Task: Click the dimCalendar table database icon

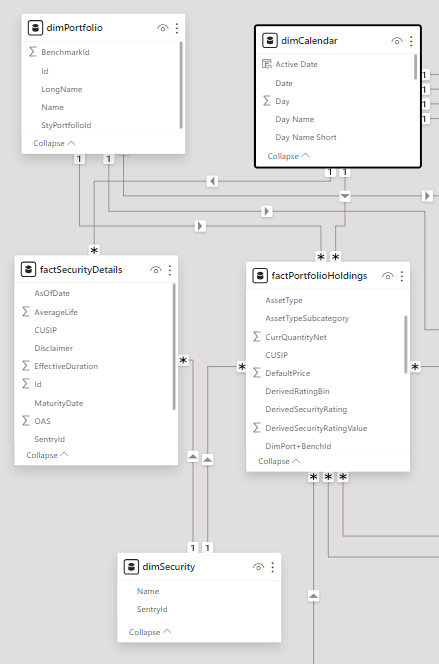Action: 270,41
